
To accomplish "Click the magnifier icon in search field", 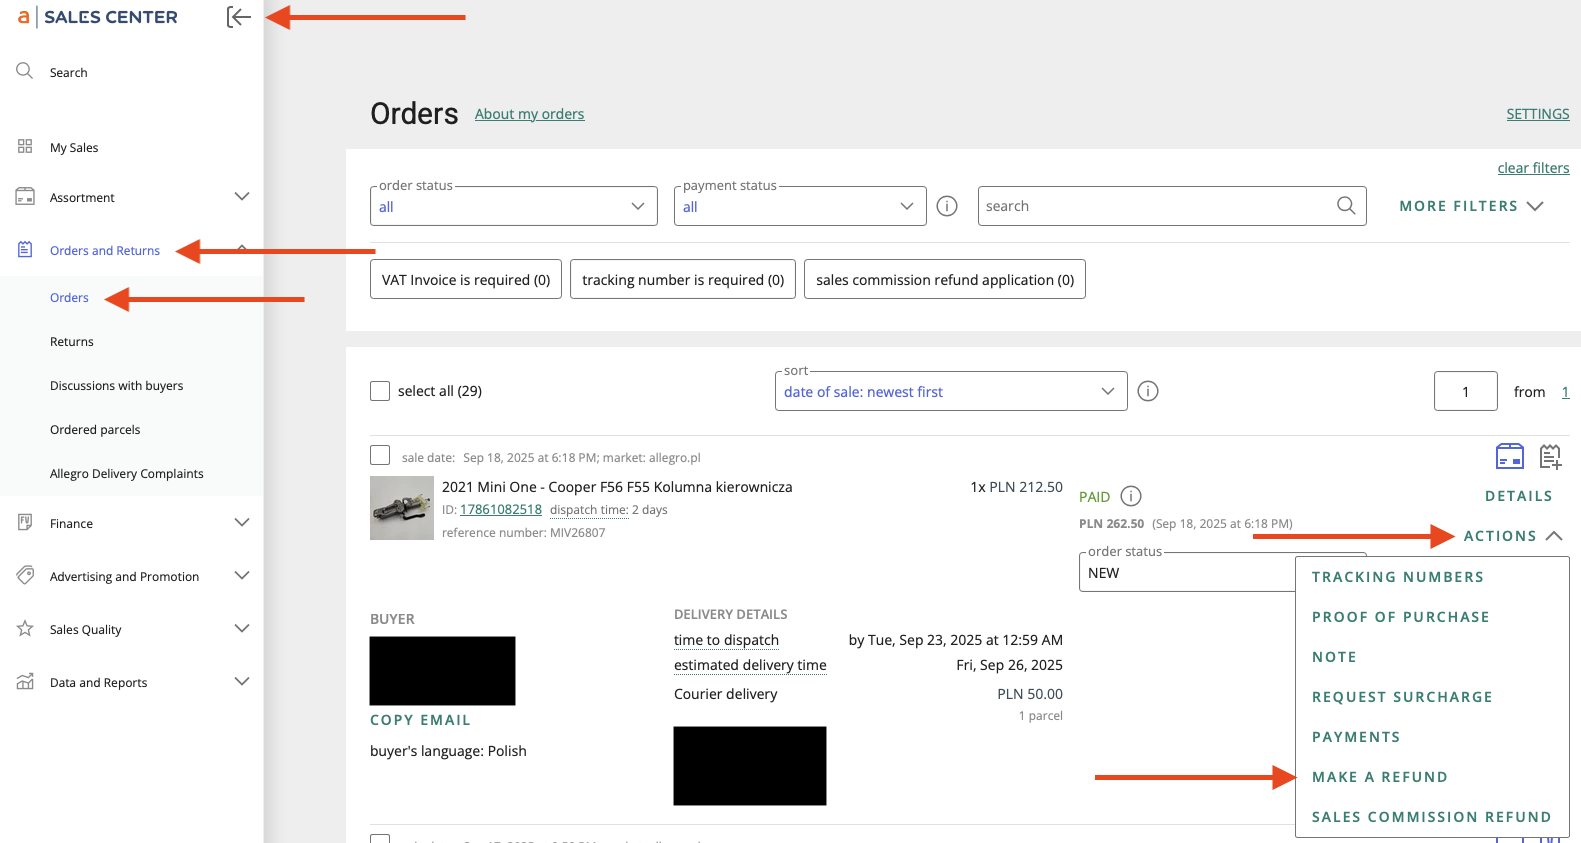I will click(x=1346, y=206).
